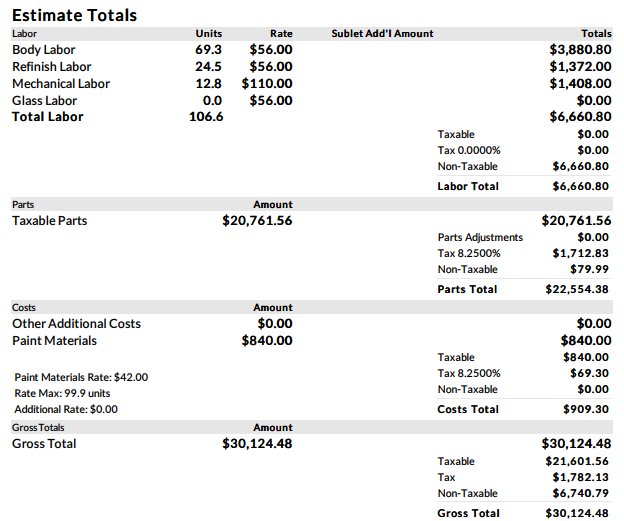Click the Estimate Totals heading
This screenshot has width=624, height=521.
75,15
